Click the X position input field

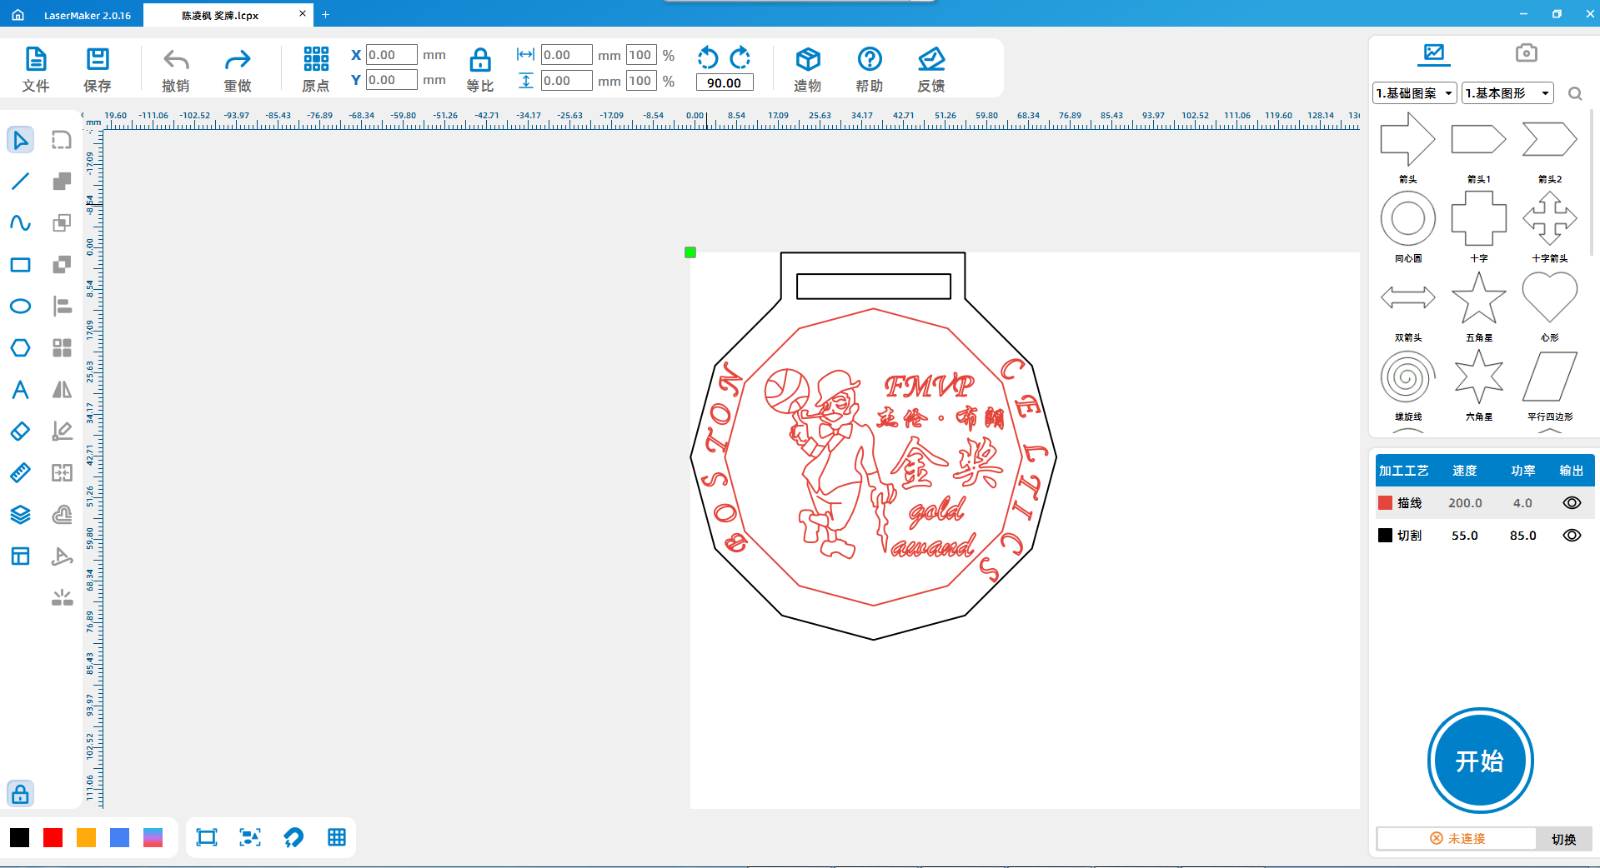(391, 55)
